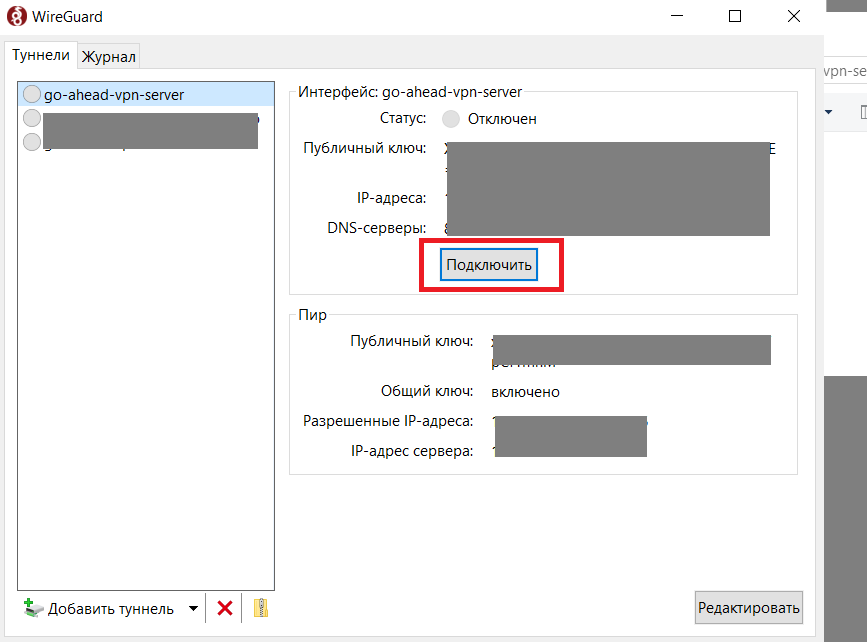Export tunnels using the zip archive icon

(260, 608)
